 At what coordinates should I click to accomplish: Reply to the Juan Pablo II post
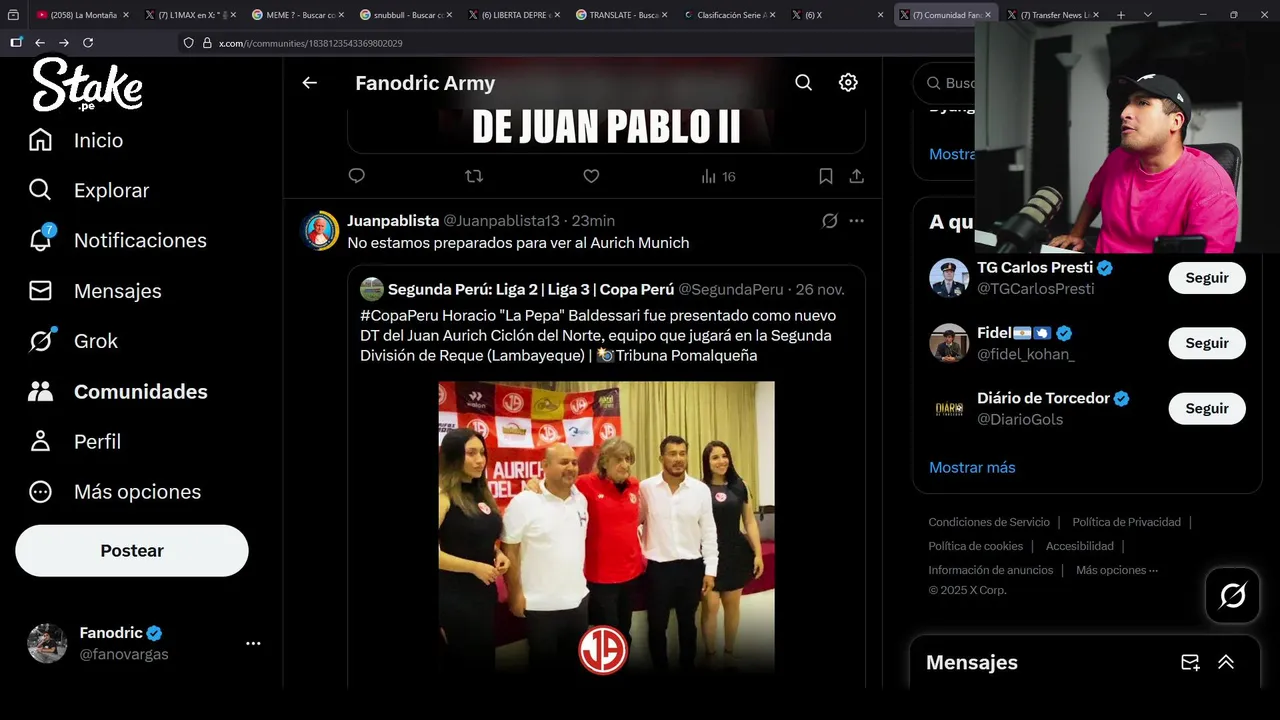tap(357, 176)
